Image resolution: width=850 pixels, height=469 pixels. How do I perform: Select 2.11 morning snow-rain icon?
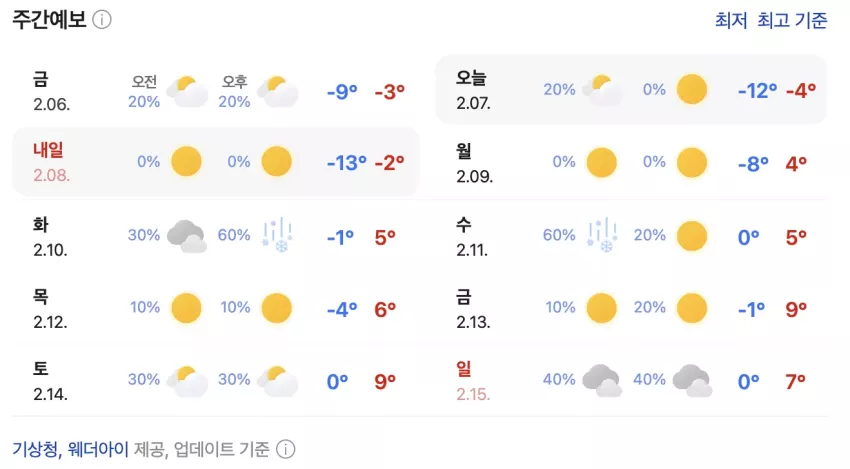602,235
